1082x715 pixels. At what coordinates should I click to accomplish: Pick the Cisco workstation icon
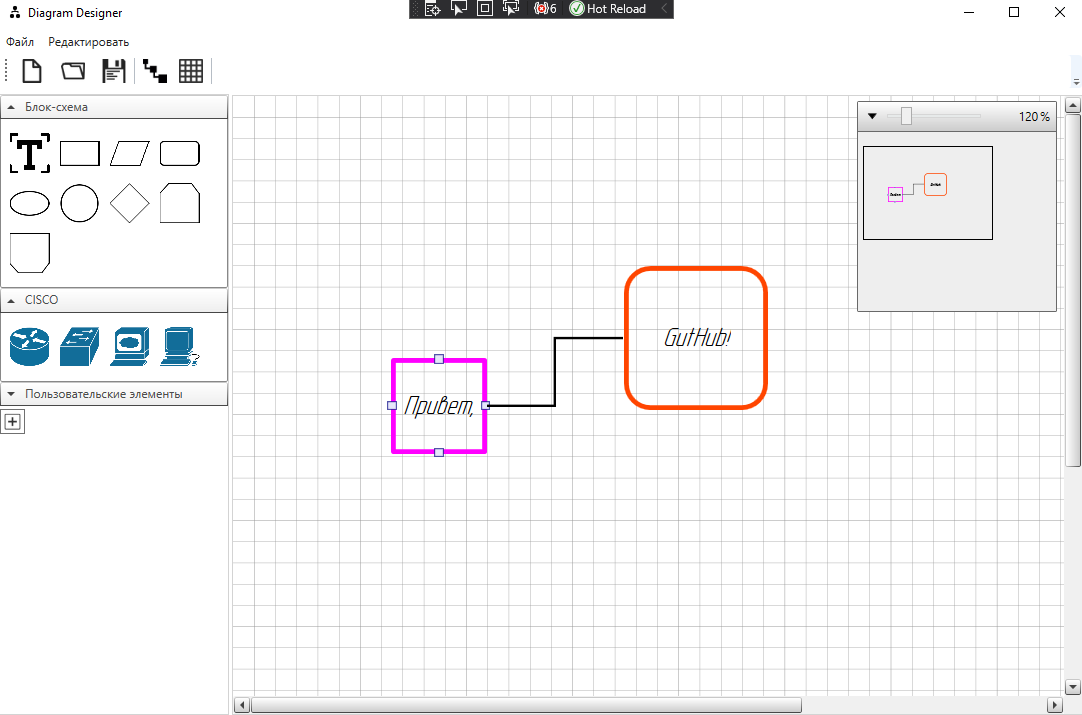click(x=179, y=346)
